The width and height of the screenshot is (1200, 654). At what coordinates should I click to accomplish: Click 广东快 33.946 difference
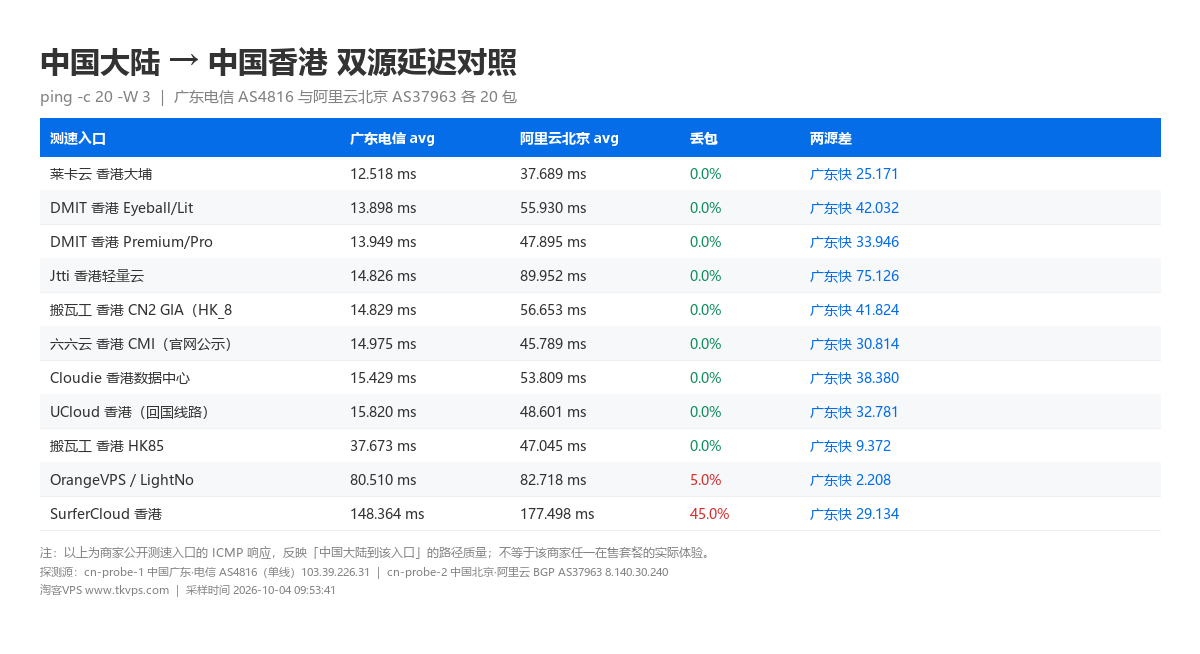point(854,242)
